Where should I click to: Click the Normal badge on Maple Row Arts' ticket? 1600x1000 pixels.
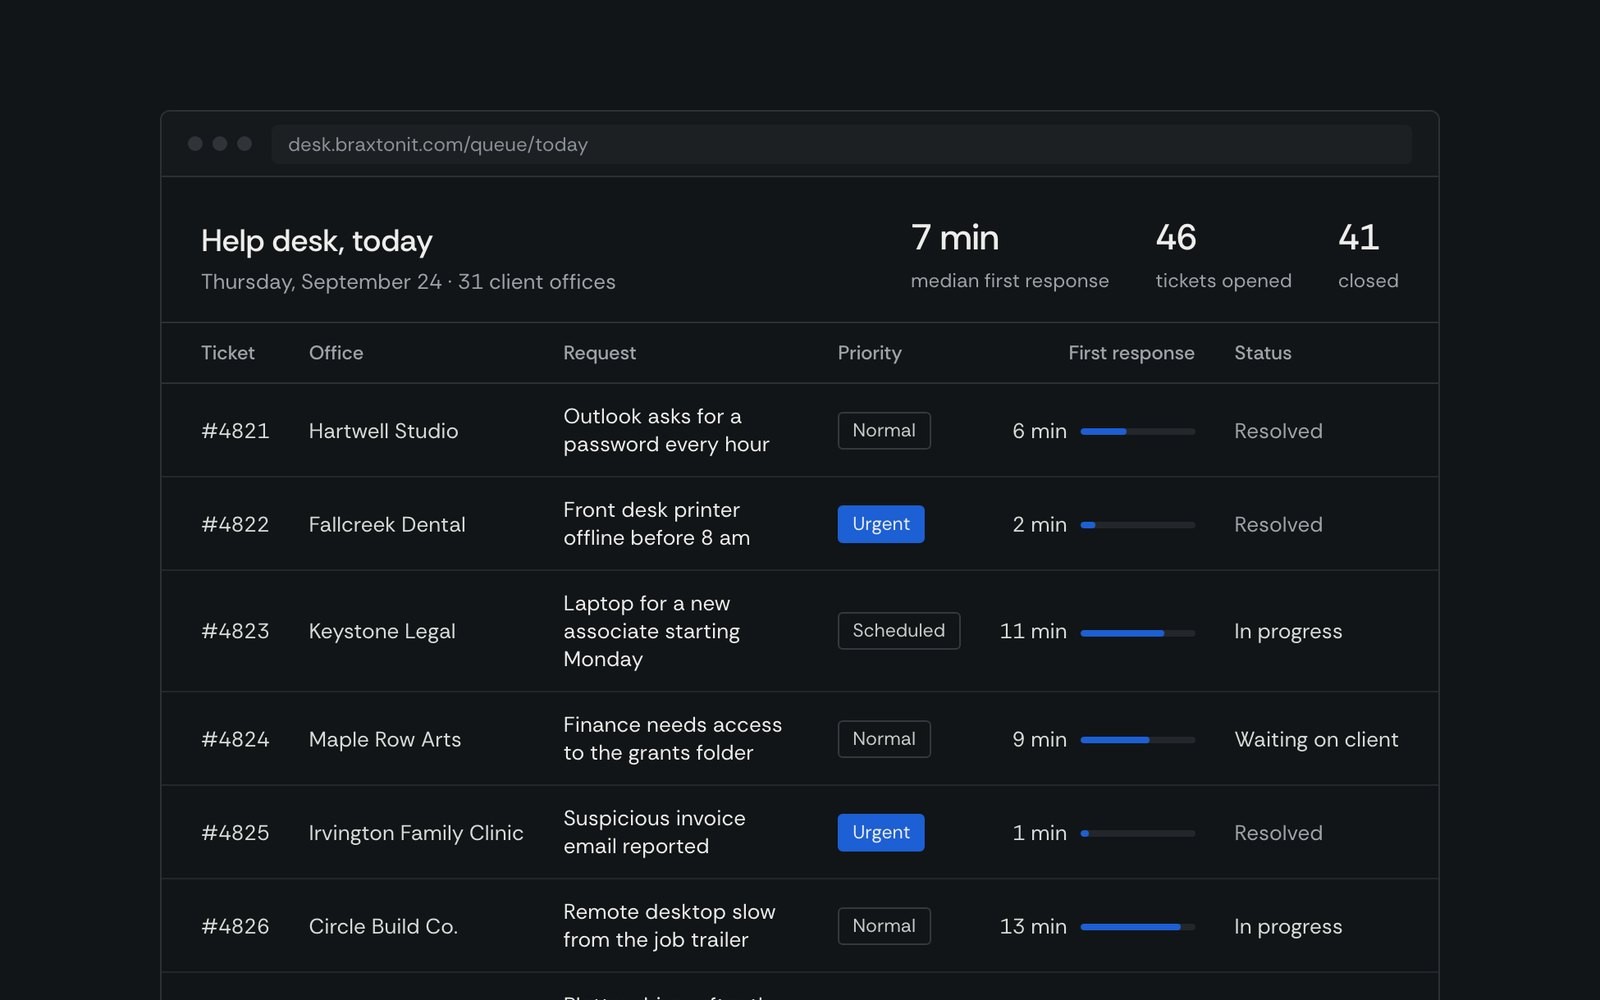tap(884, 739)
